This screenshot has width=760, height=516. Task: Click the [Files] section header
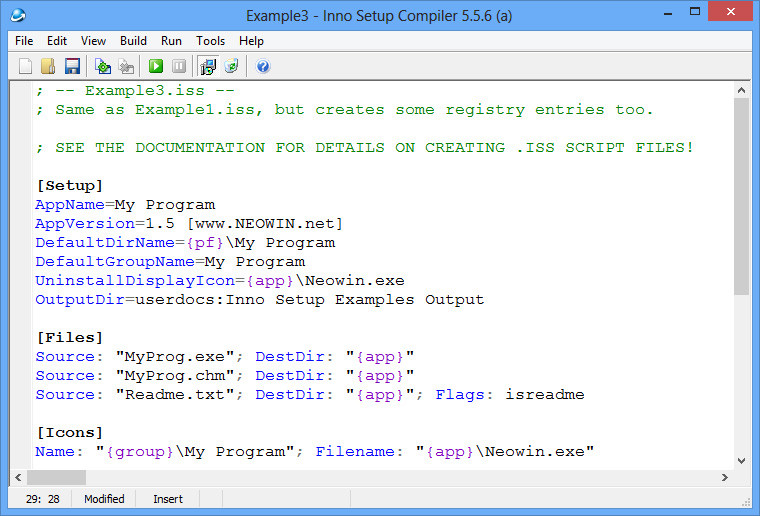pyautogui.click(x=70, y=337)
